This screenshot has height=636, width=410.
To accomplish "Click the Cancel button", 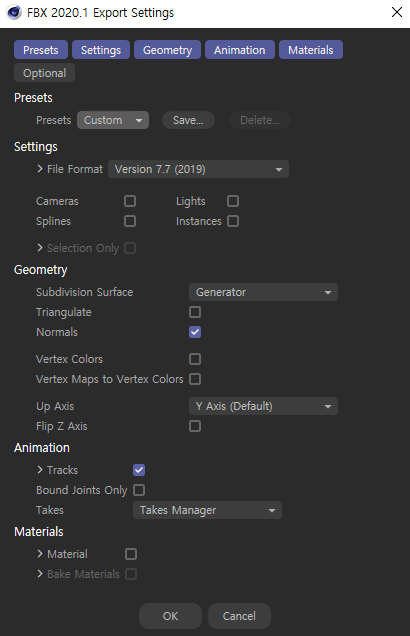I will [239, 616].
